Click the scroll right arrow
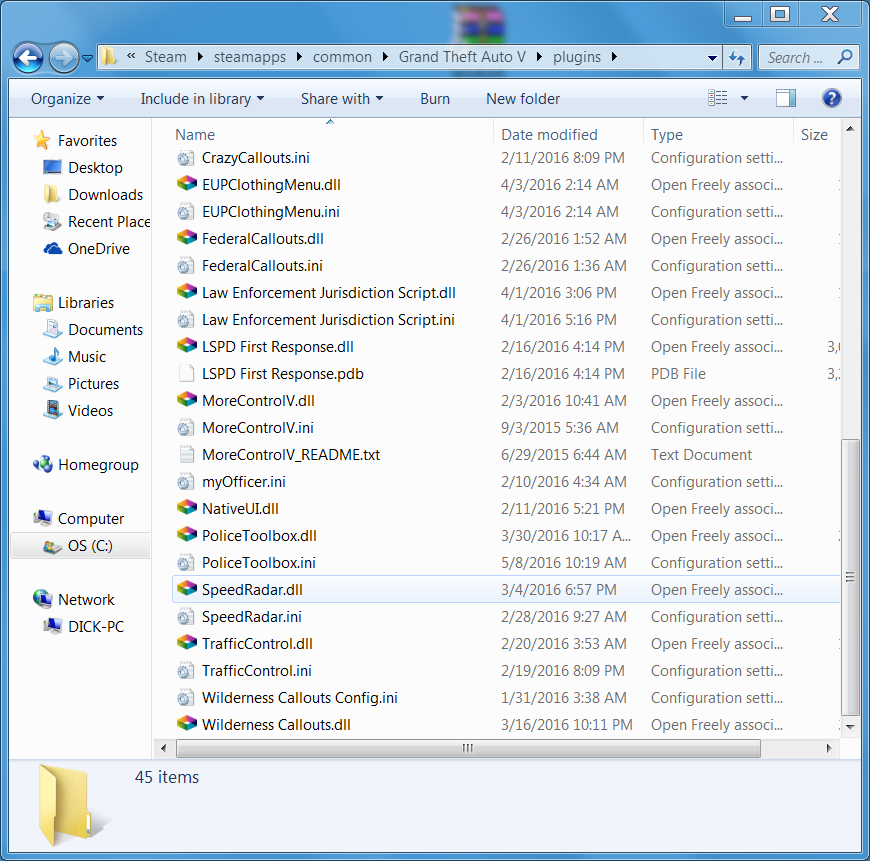Image resolution: width=870 pixels, height=861 pixels. pyautogui.click(x=829, y=748)
